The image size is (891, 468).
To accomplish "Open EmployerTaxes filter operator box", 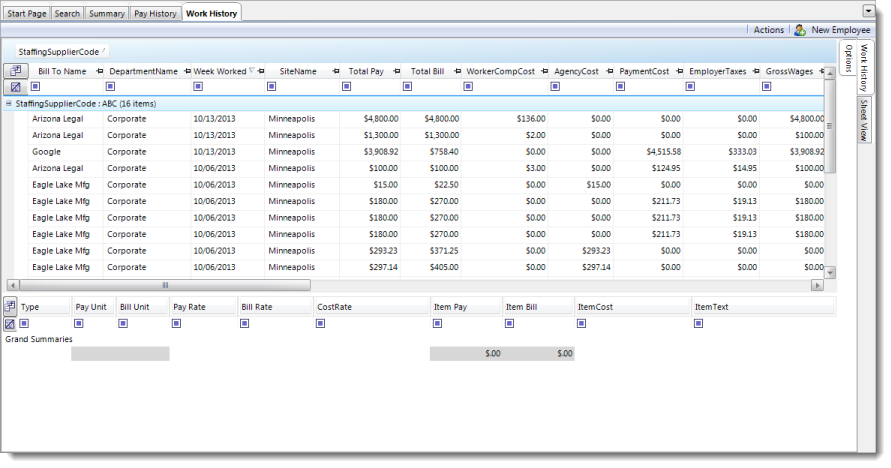I will [690, 86].
